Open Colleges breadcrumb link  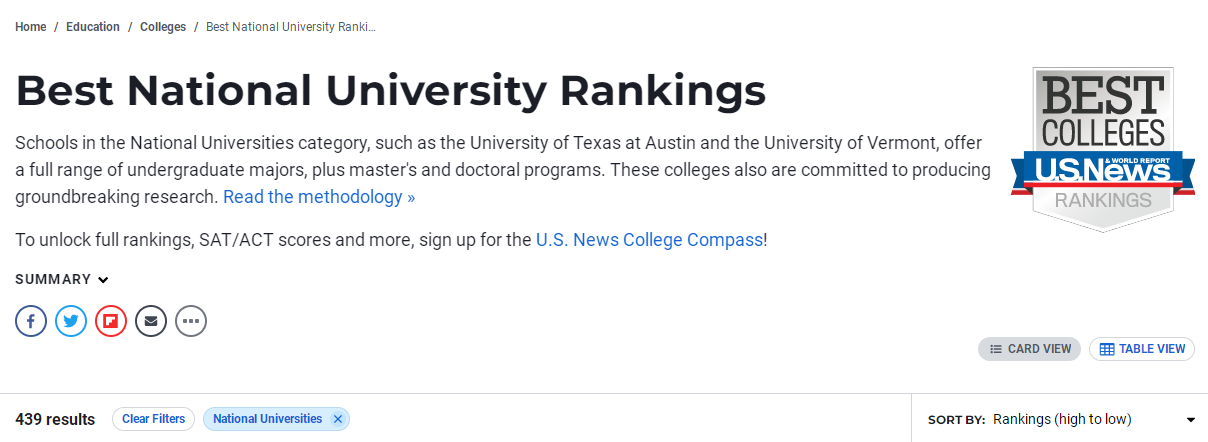[163, 27]
